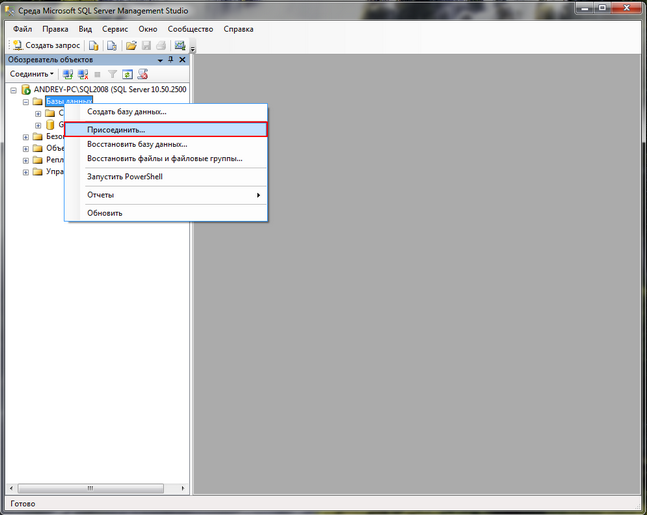Open the Файл menu
Viewport: 647px width, 515px height.
[x=22, y=29]
